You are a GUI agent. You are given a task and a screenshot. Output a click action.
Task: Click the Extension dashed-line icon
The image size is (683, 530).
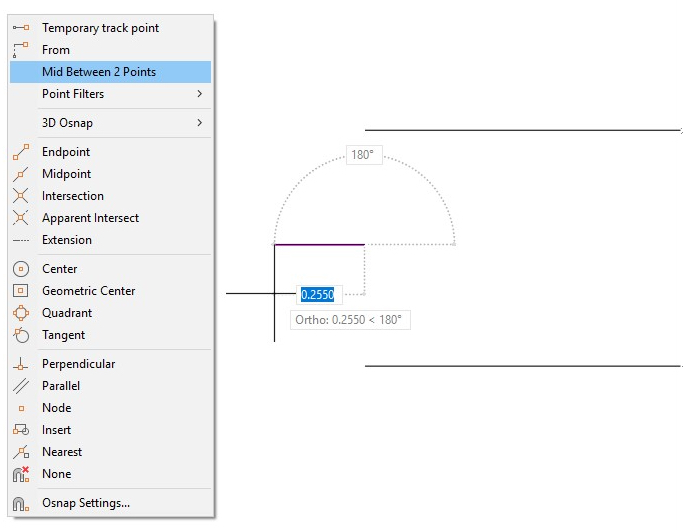(21, 240)
